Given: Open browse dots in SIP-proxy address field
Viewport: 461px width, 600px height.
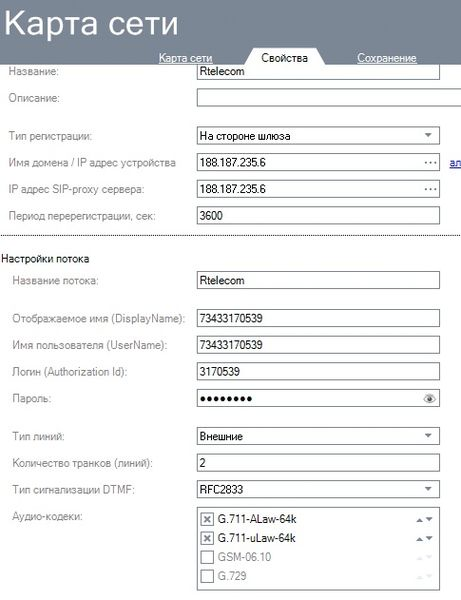Looking at the screenshot, I should click(x=430, y=189).
